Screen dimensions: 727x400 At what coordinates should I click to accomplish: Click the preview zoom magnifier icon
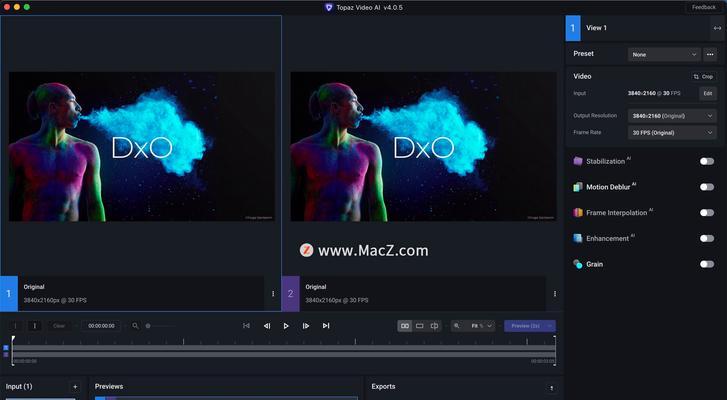tap(457, 326)
